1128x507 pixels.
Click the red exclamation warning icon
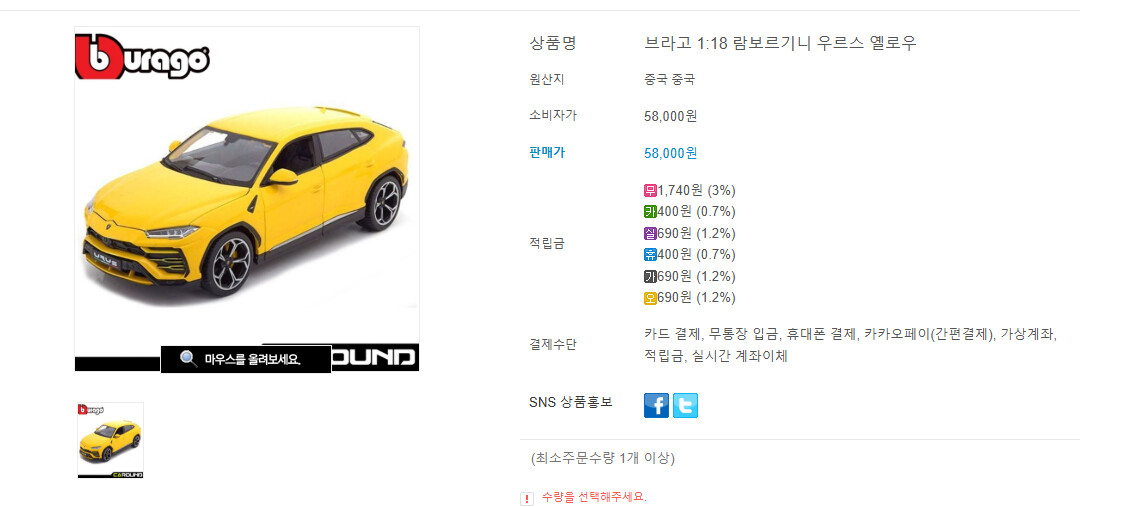(527, 498)
